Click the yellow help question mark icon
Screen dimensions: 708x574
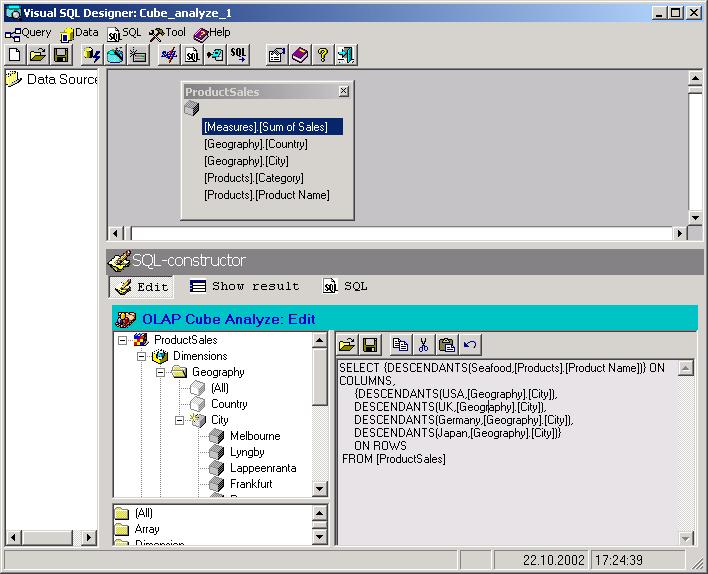pos(322,55)
